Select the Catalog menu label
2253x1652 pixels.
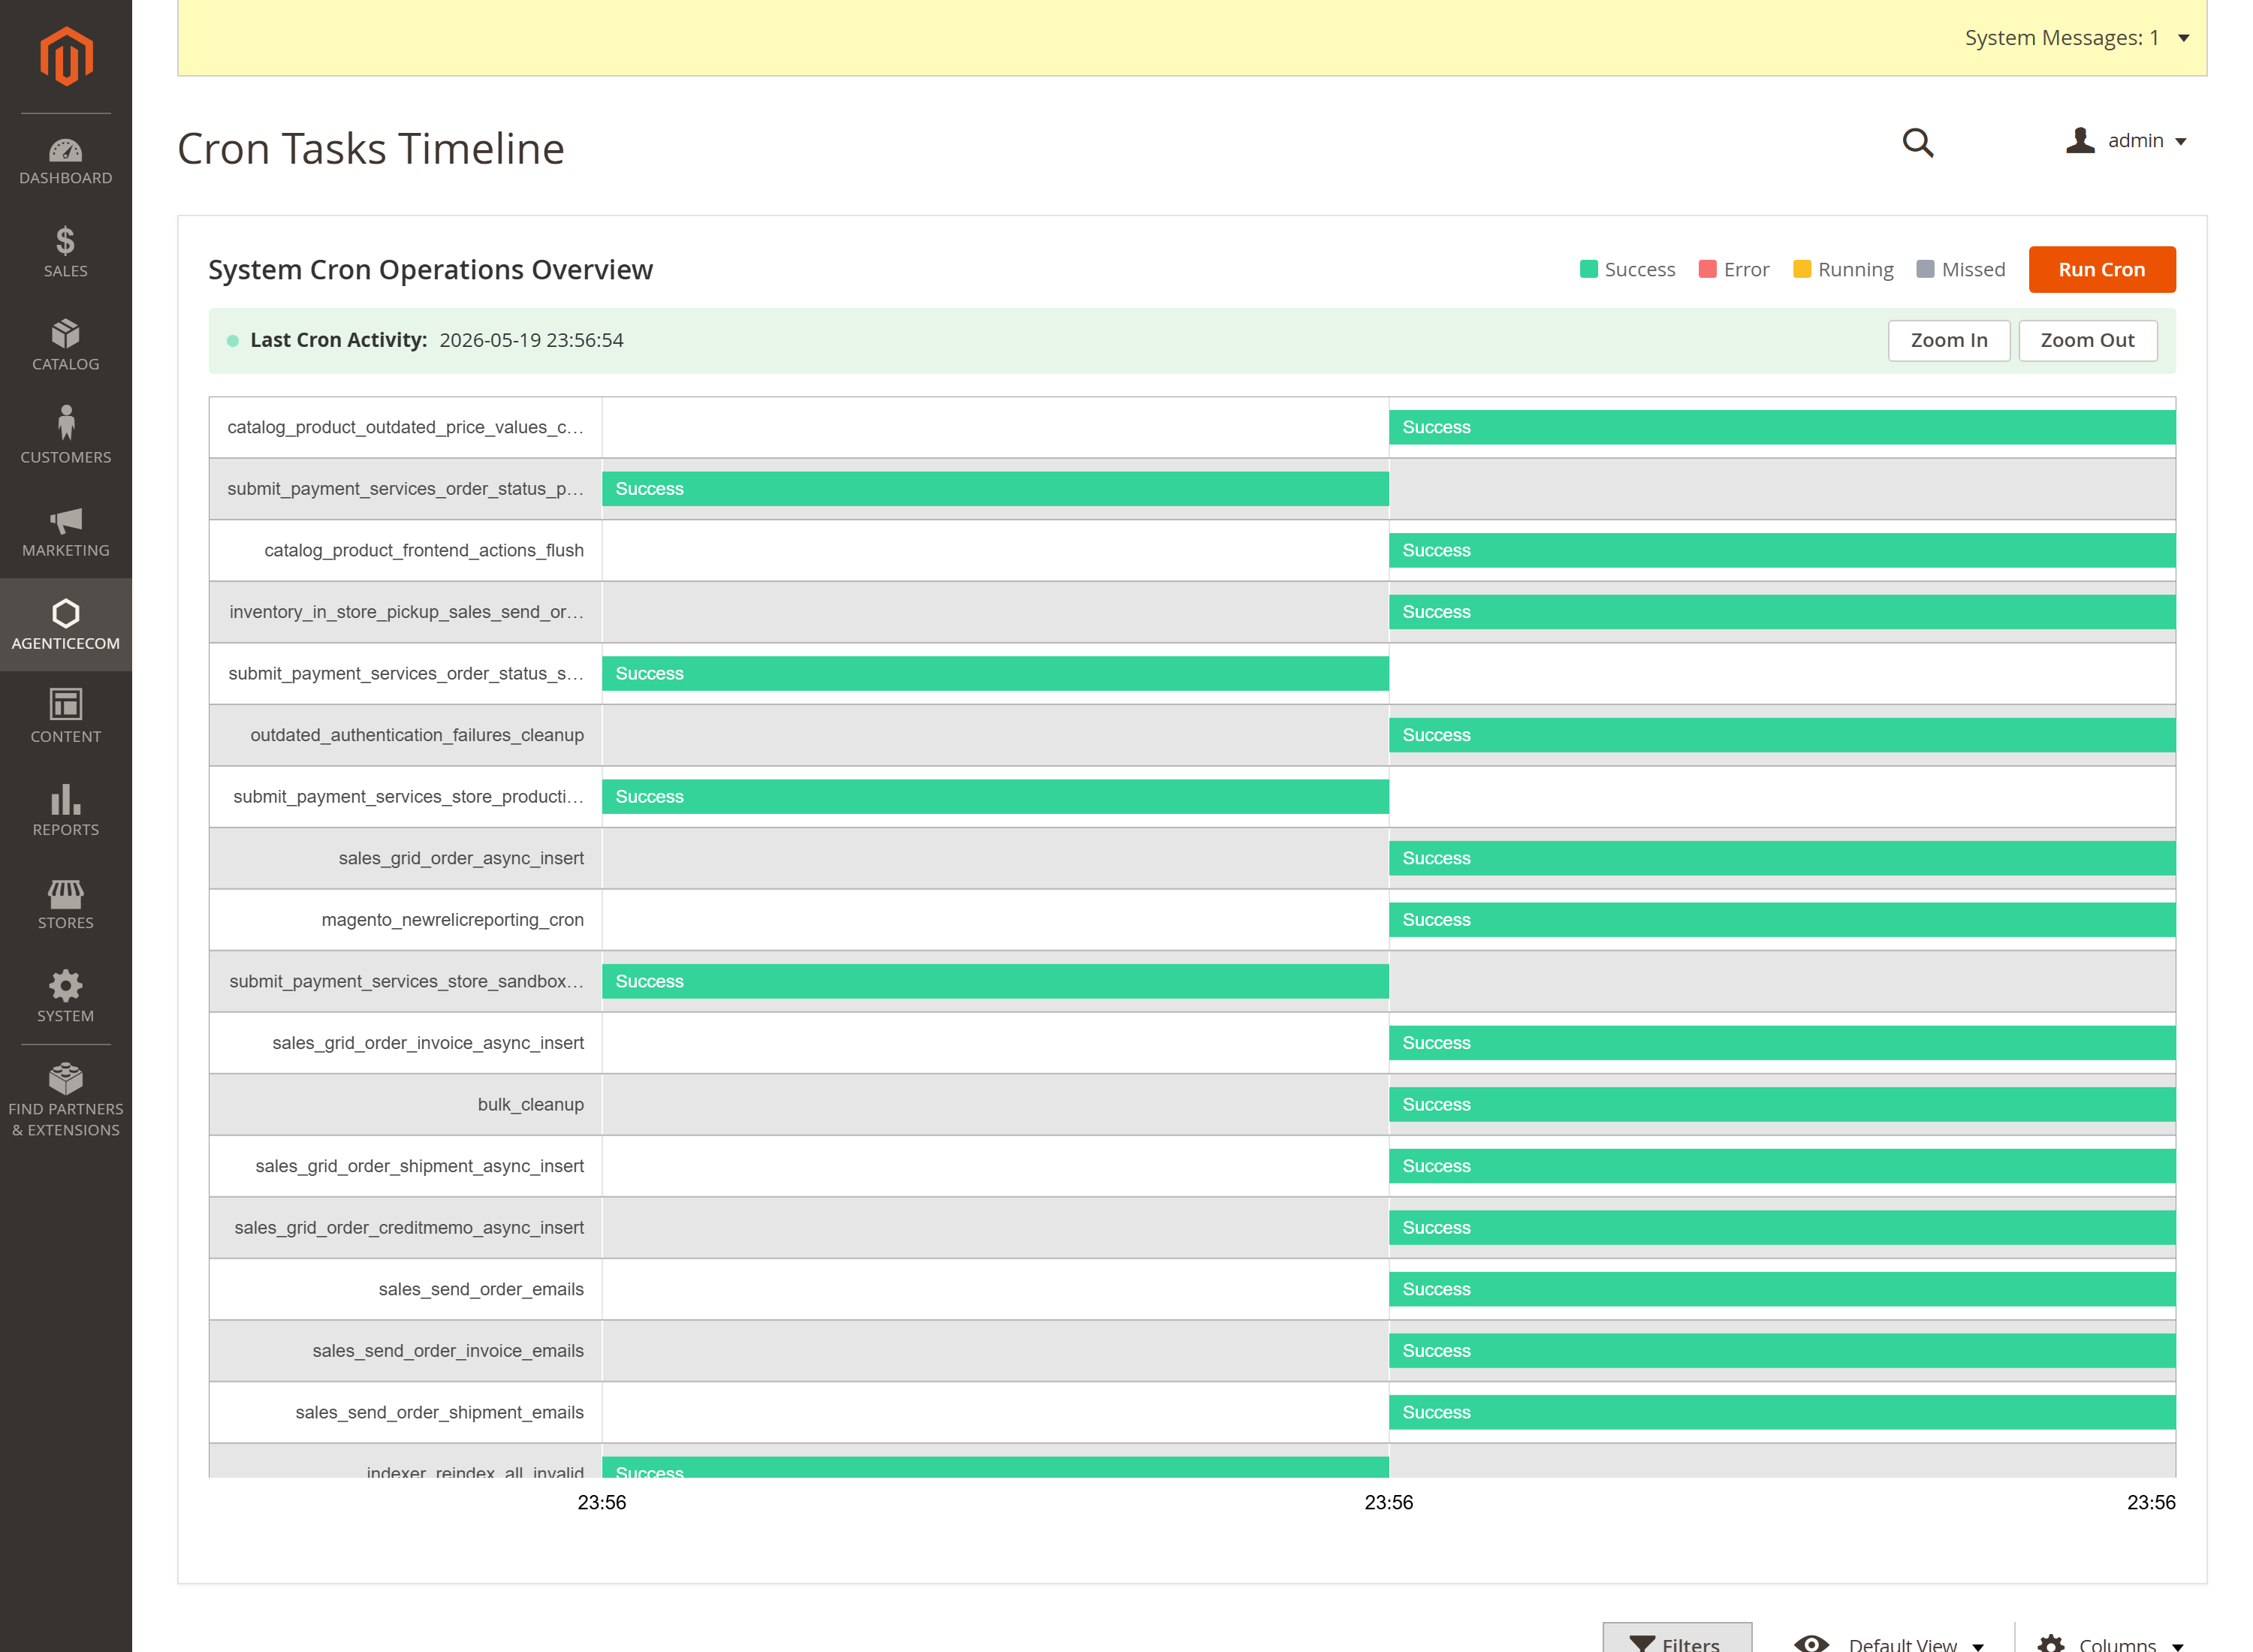66,364
